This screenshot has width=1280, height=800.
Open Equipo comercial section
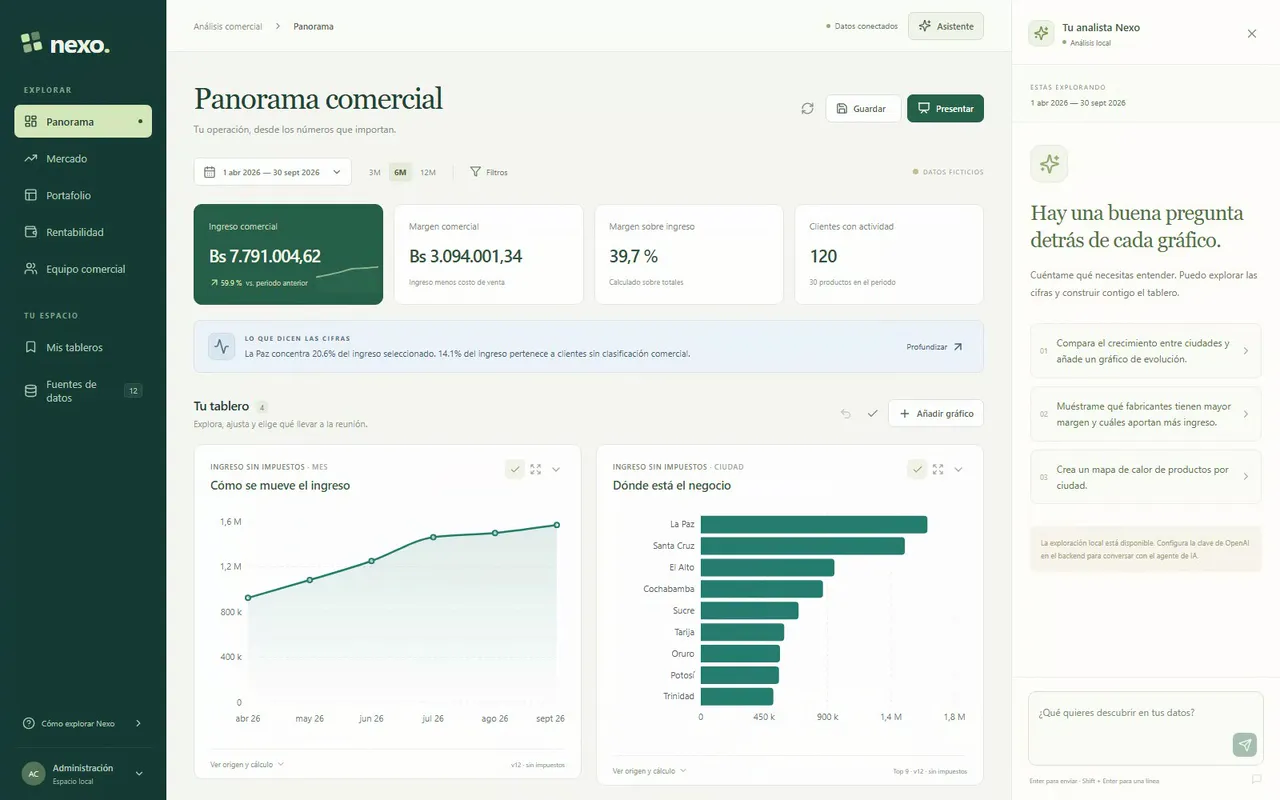(83, 269)
